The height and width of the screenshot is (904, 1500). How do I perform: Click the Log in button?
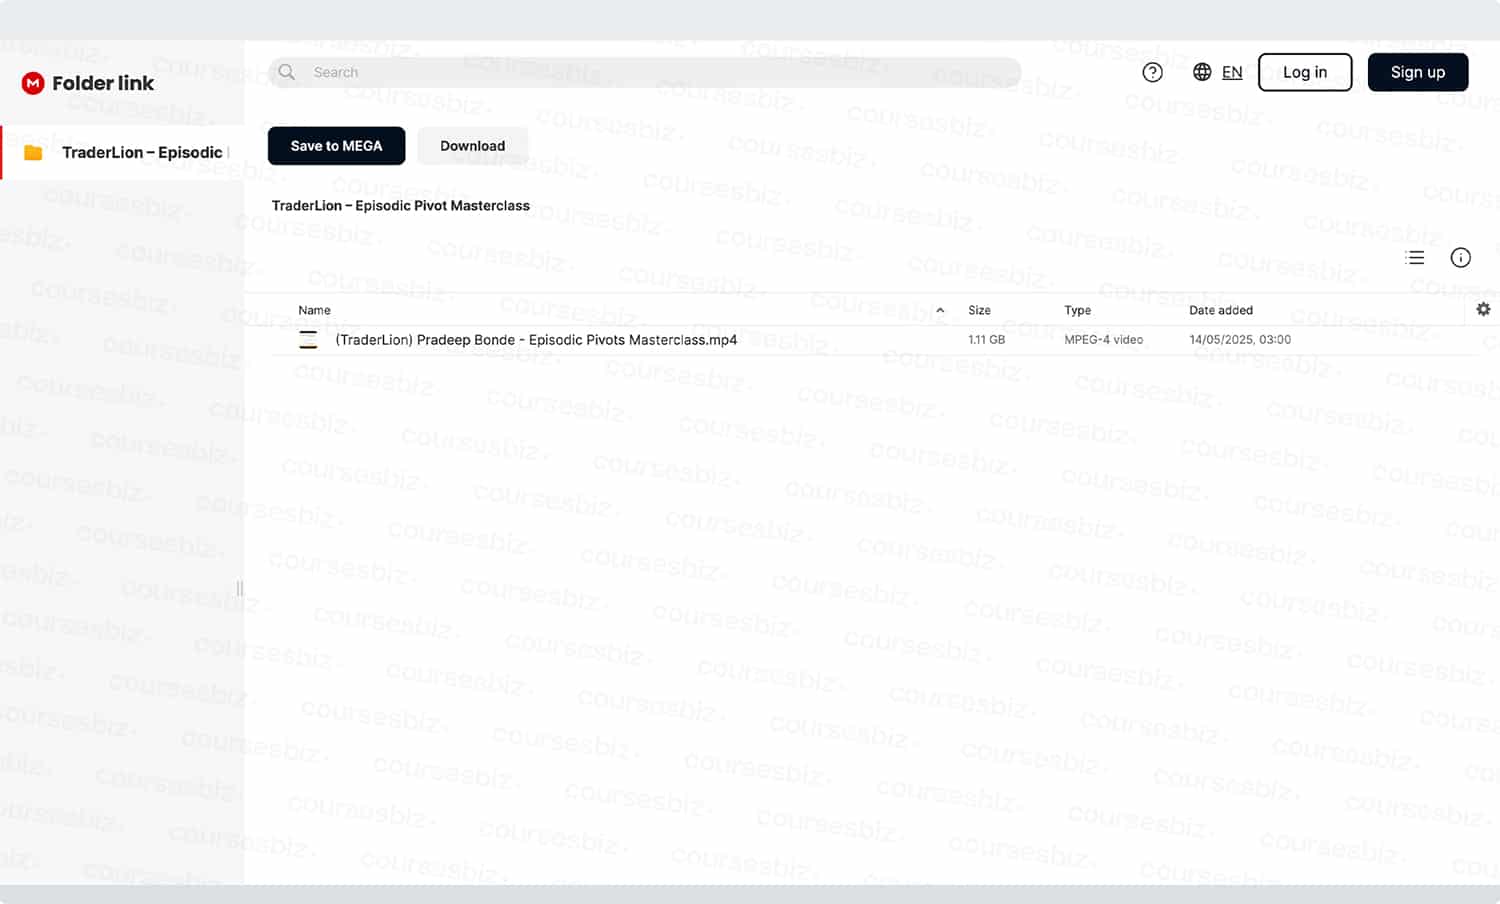click(1305, 72)
